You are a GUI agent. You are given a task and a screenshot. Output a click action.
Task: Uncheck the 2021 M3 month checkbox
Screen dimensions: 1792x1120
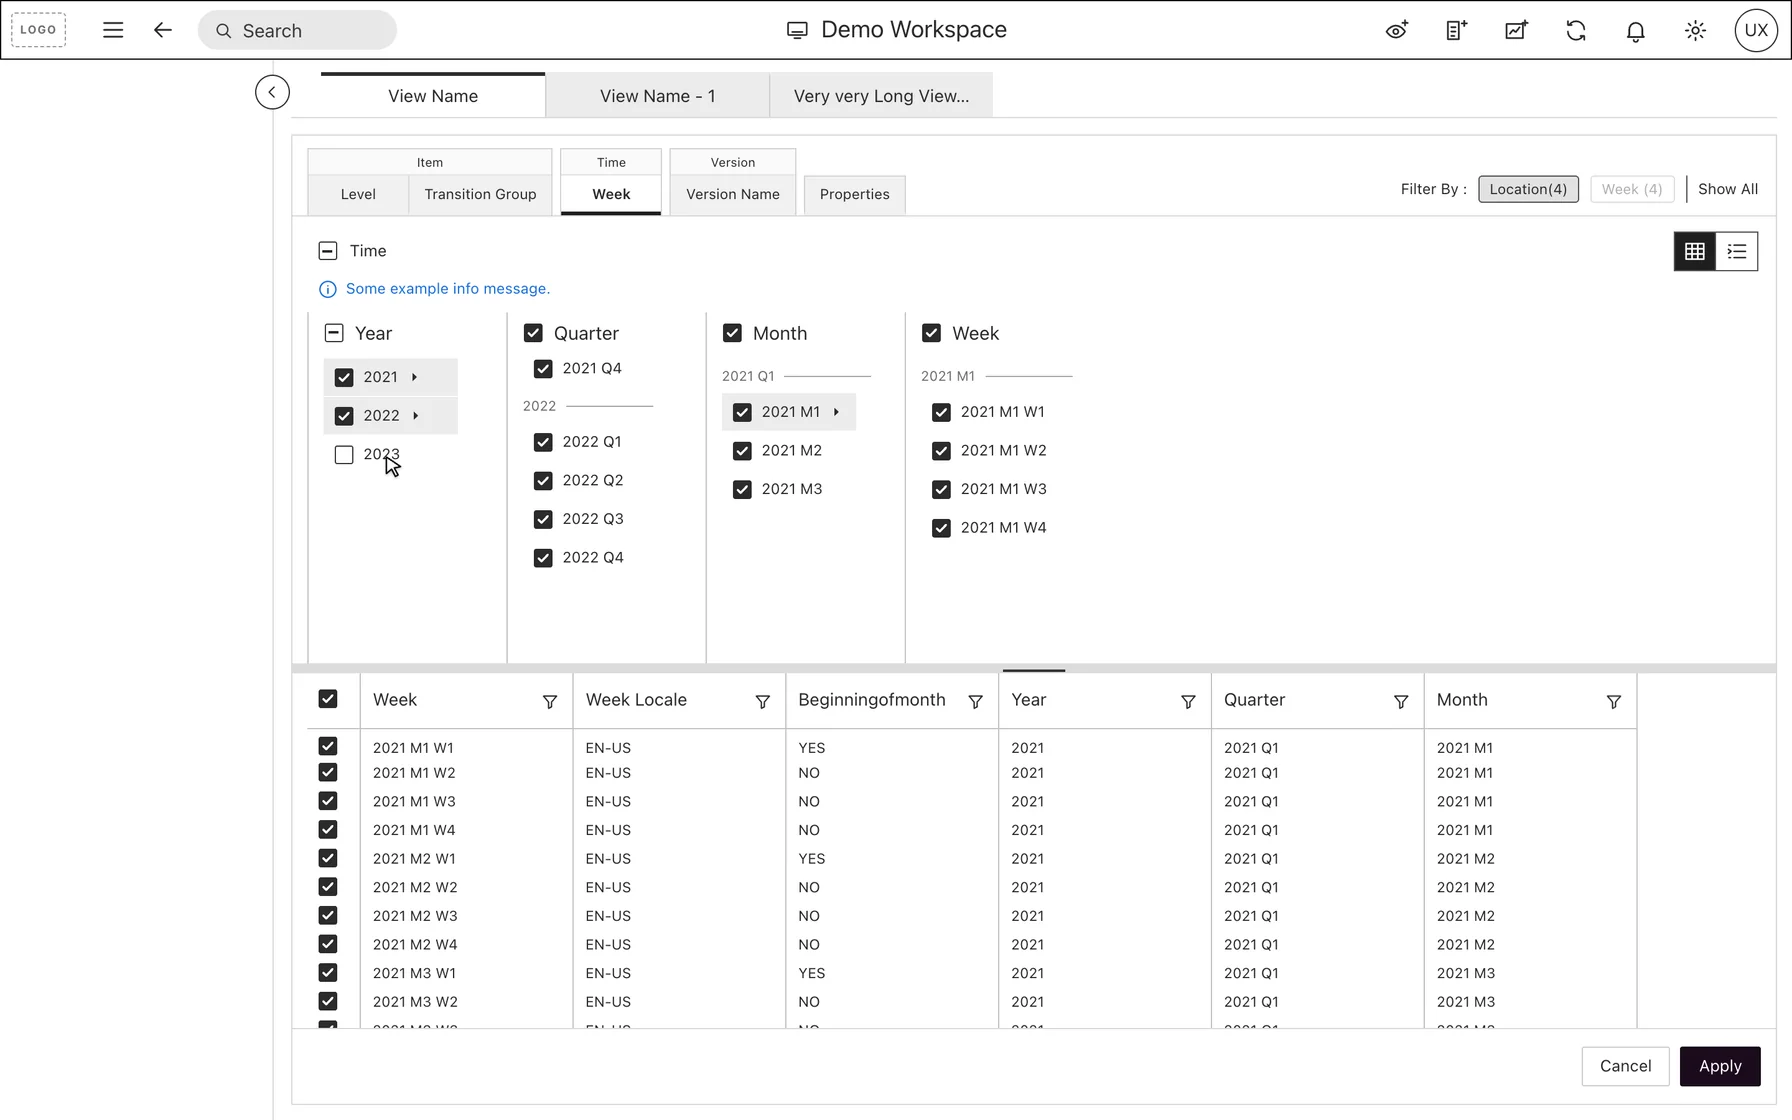pos(742,489)
